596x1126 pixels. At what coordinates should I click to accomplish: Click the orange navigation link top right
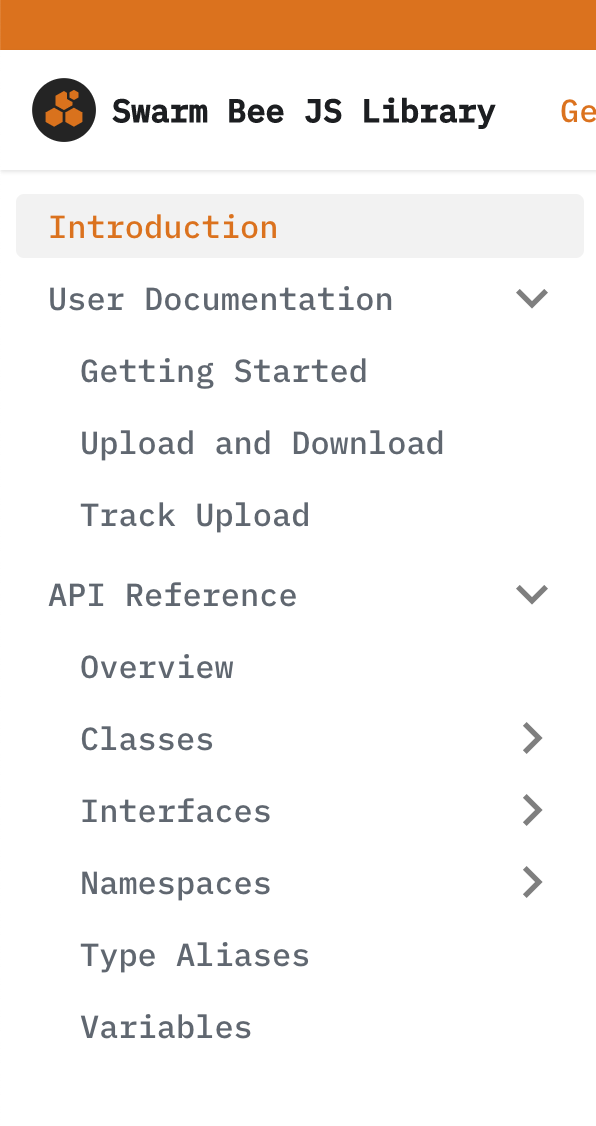coord(578,110)
